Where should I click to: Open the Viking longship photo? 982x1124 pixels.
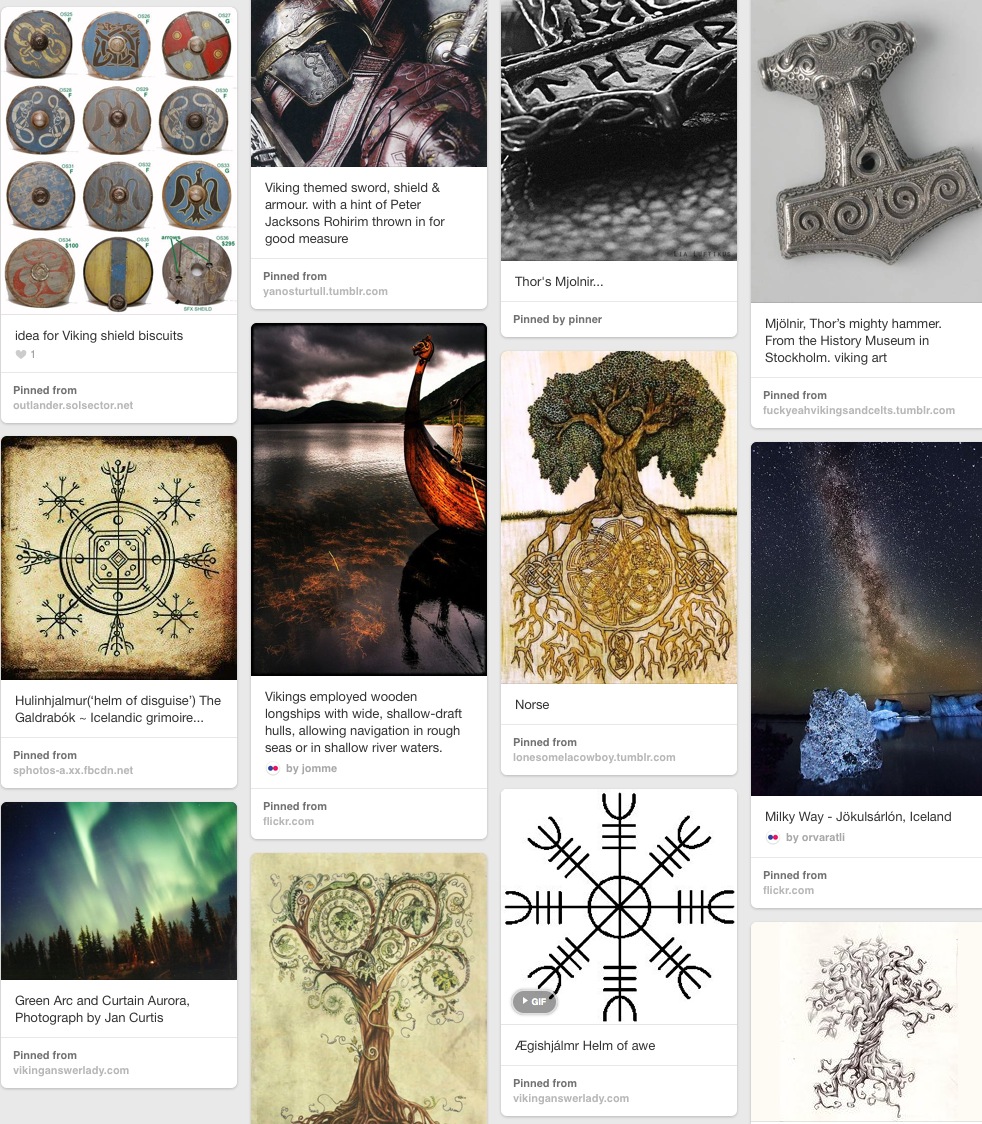368,499
